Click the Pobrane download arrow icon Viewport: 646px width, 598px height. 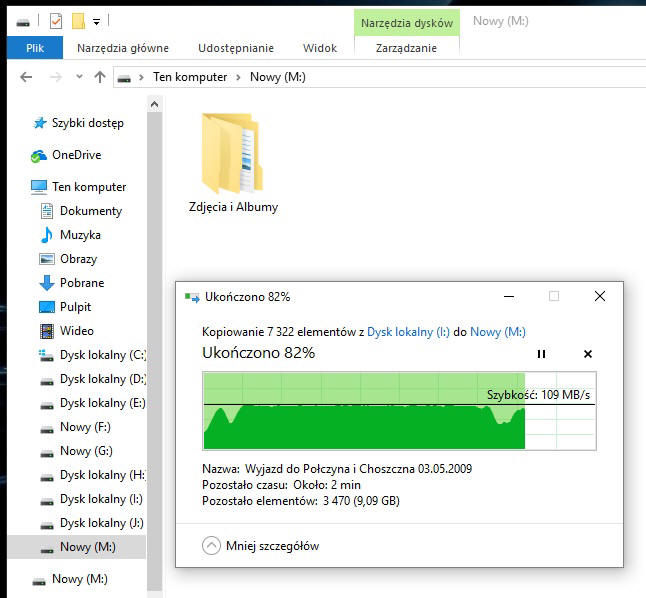click(x=47, y=283)
